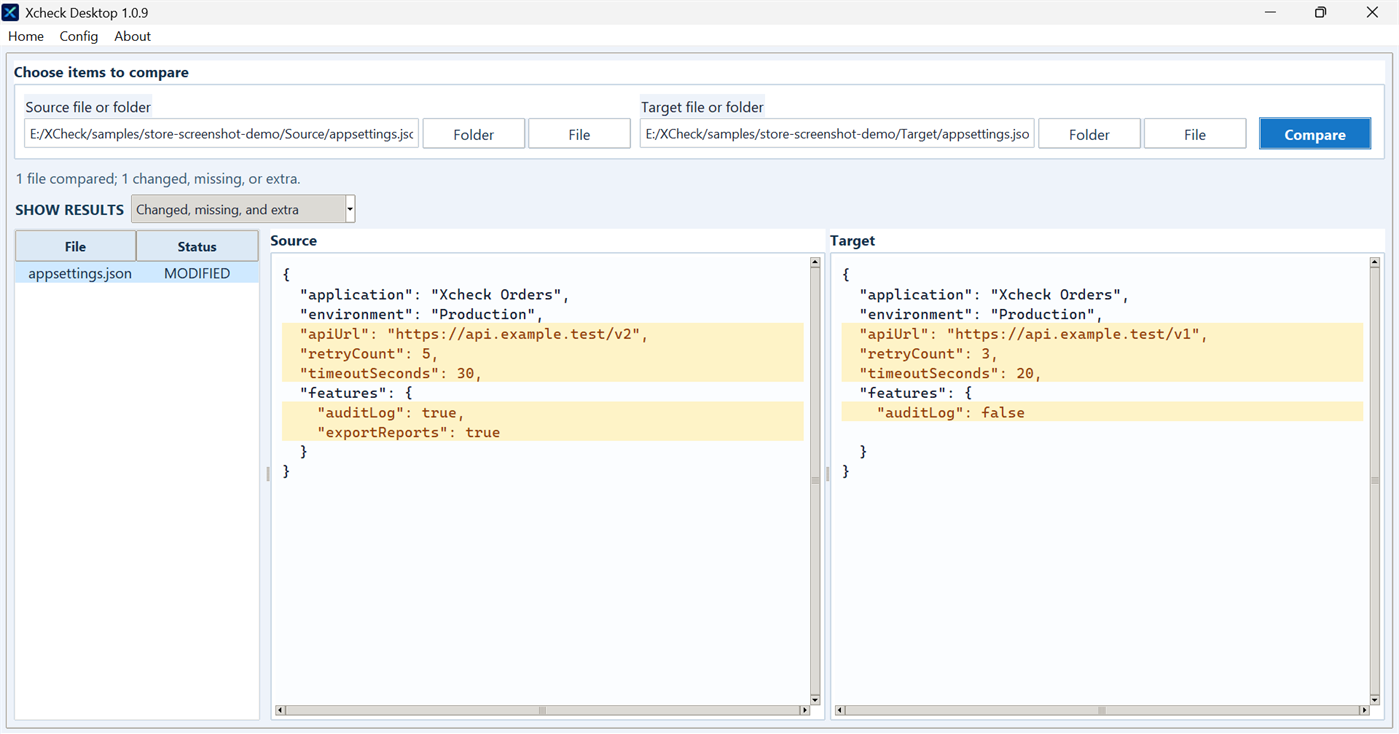Click the Source pane's horizontal scroll left arrow
The width and height of the screenshot is (1399, 734).
pyautogui.click(x=281, y=710)
